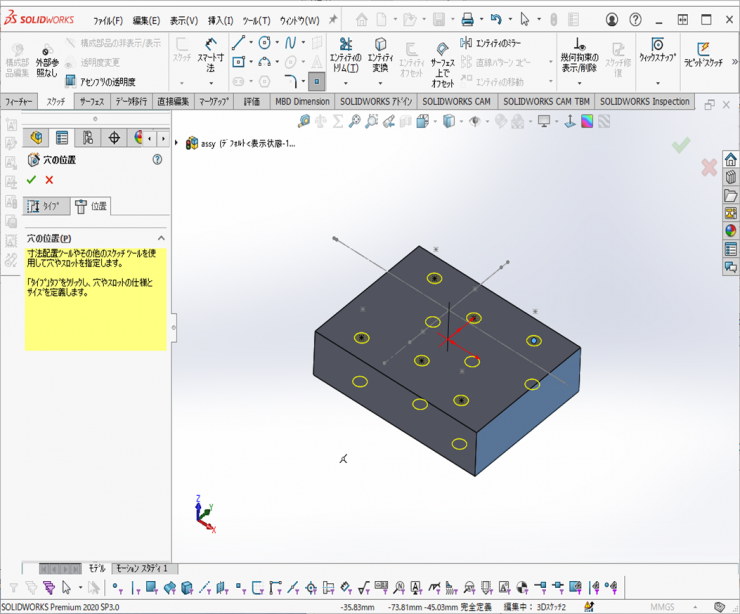Click the Save icon in the title bar
The image size is (740, 614).
pos(438,19)
